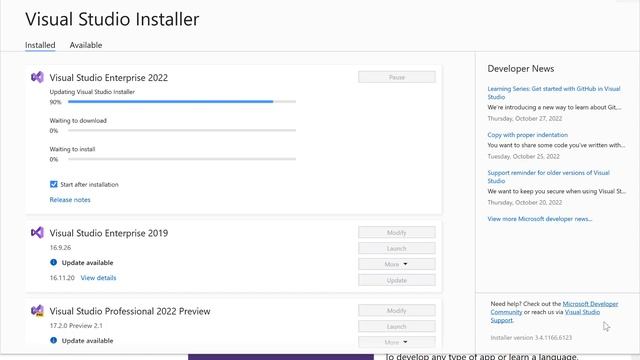Viewport: 640px width, 360px height.
Task: Open View details link for version 16.11.20
Action: (98, 278)
